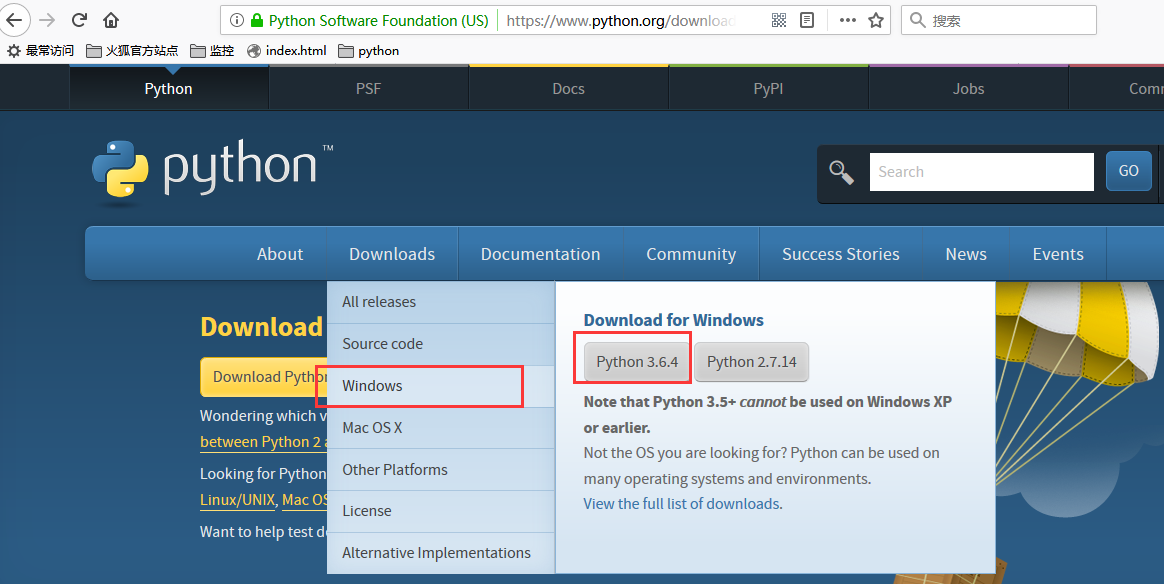Focus the python.org Search input field
1164x584 pixels.
(981, 172)
